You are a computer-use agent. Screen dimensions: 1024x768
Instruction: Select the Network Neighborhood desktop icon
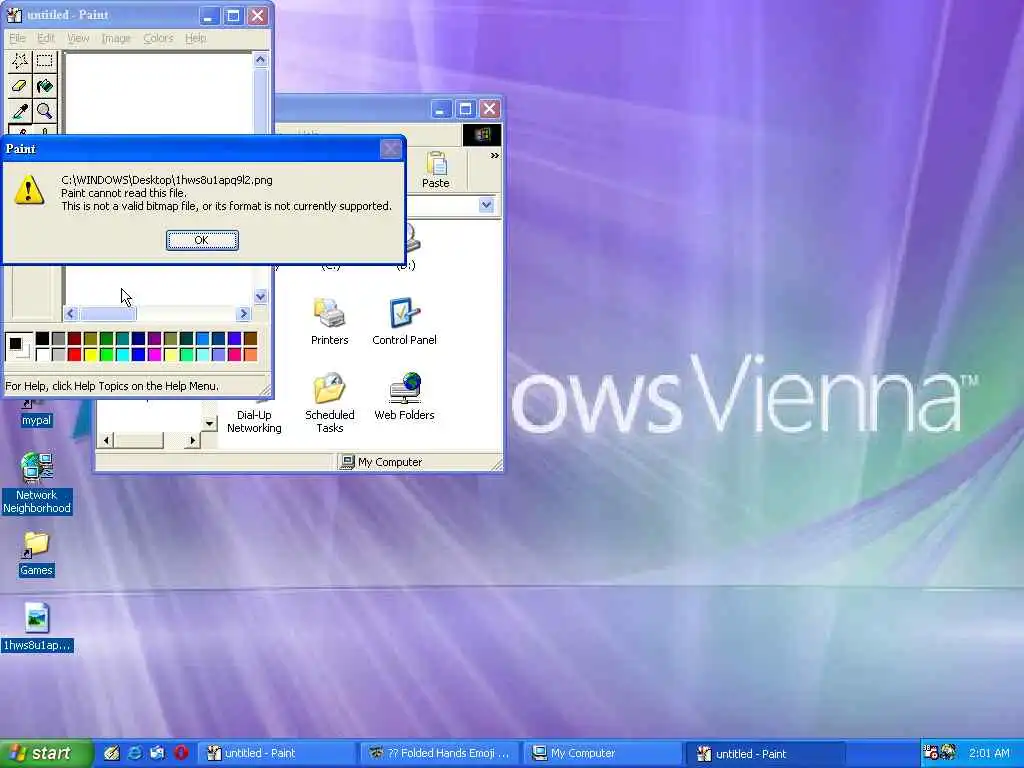(37, 483)
